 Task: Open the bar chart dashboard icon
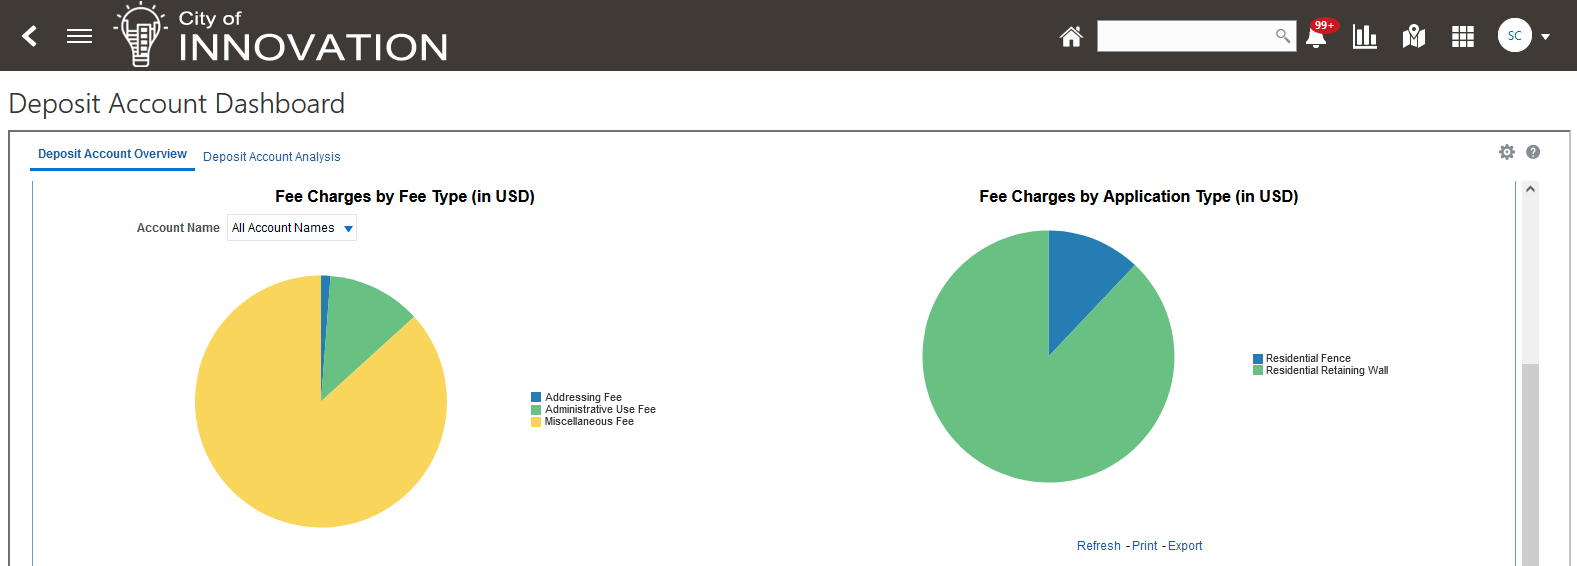pos(1364,37)
